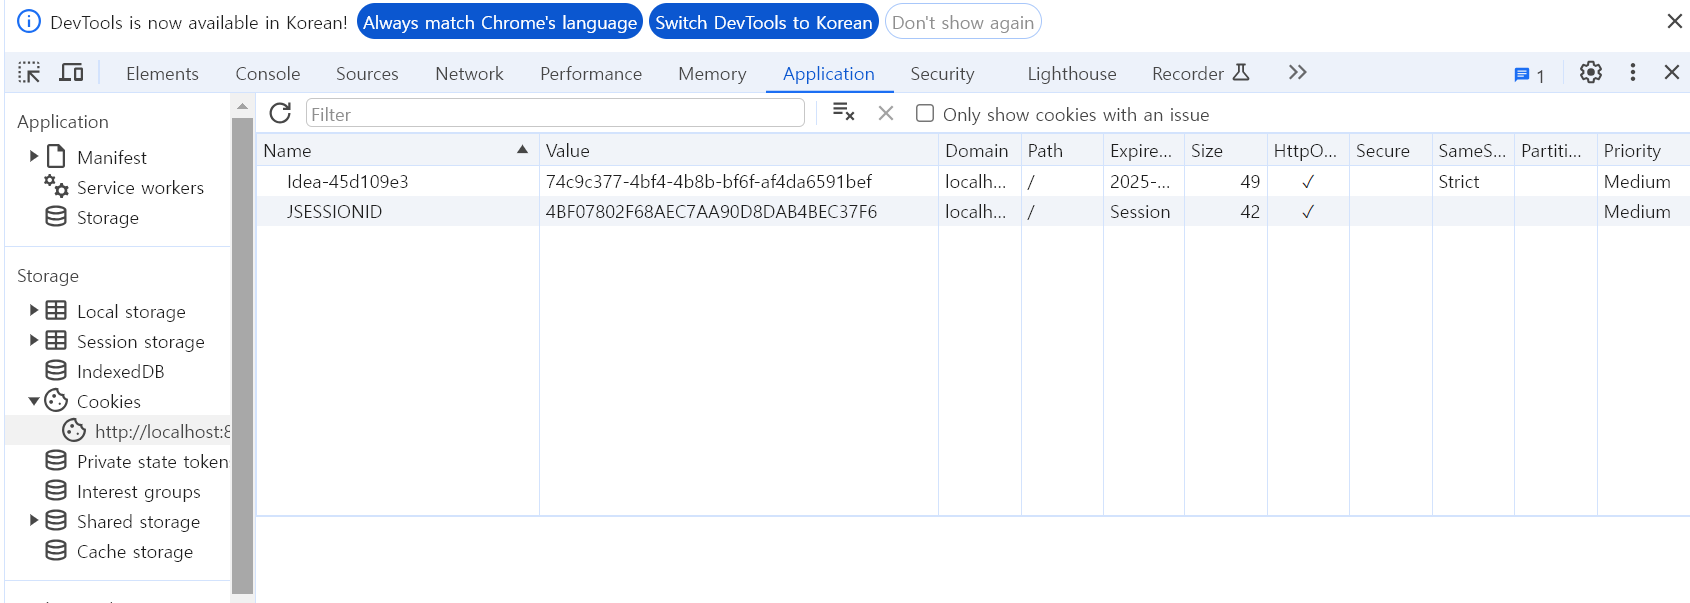Click Storage database icon under Application
Viewport: 1690px width, 603px height.
[x=56, y=216]
